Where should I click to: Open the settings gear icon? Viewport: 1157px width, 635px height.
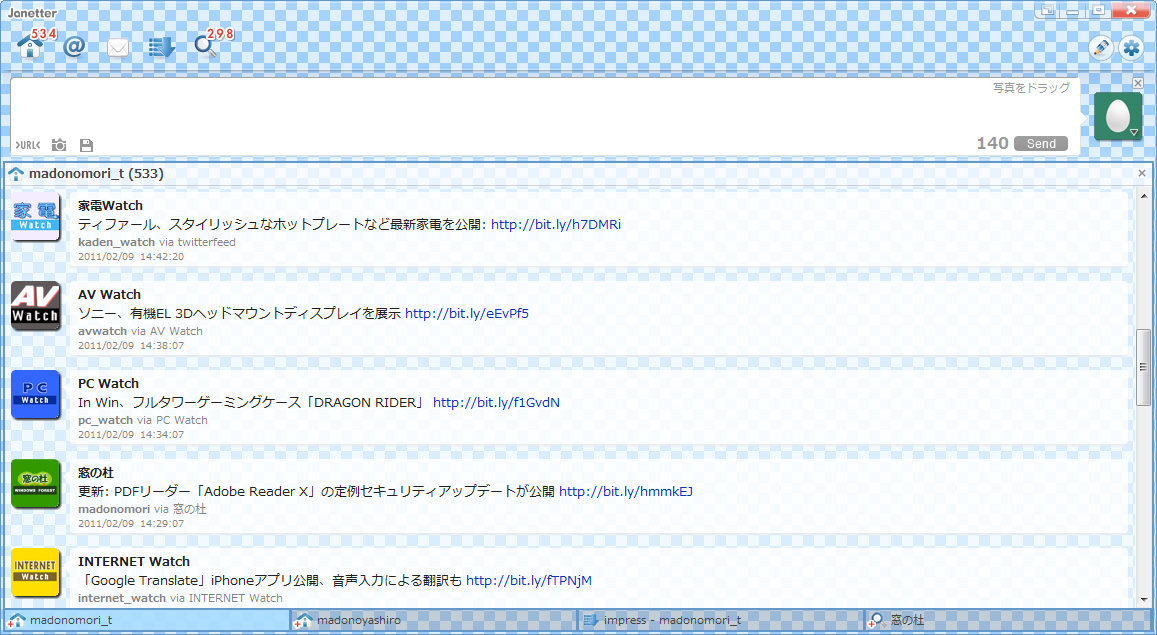[1131, 48]
